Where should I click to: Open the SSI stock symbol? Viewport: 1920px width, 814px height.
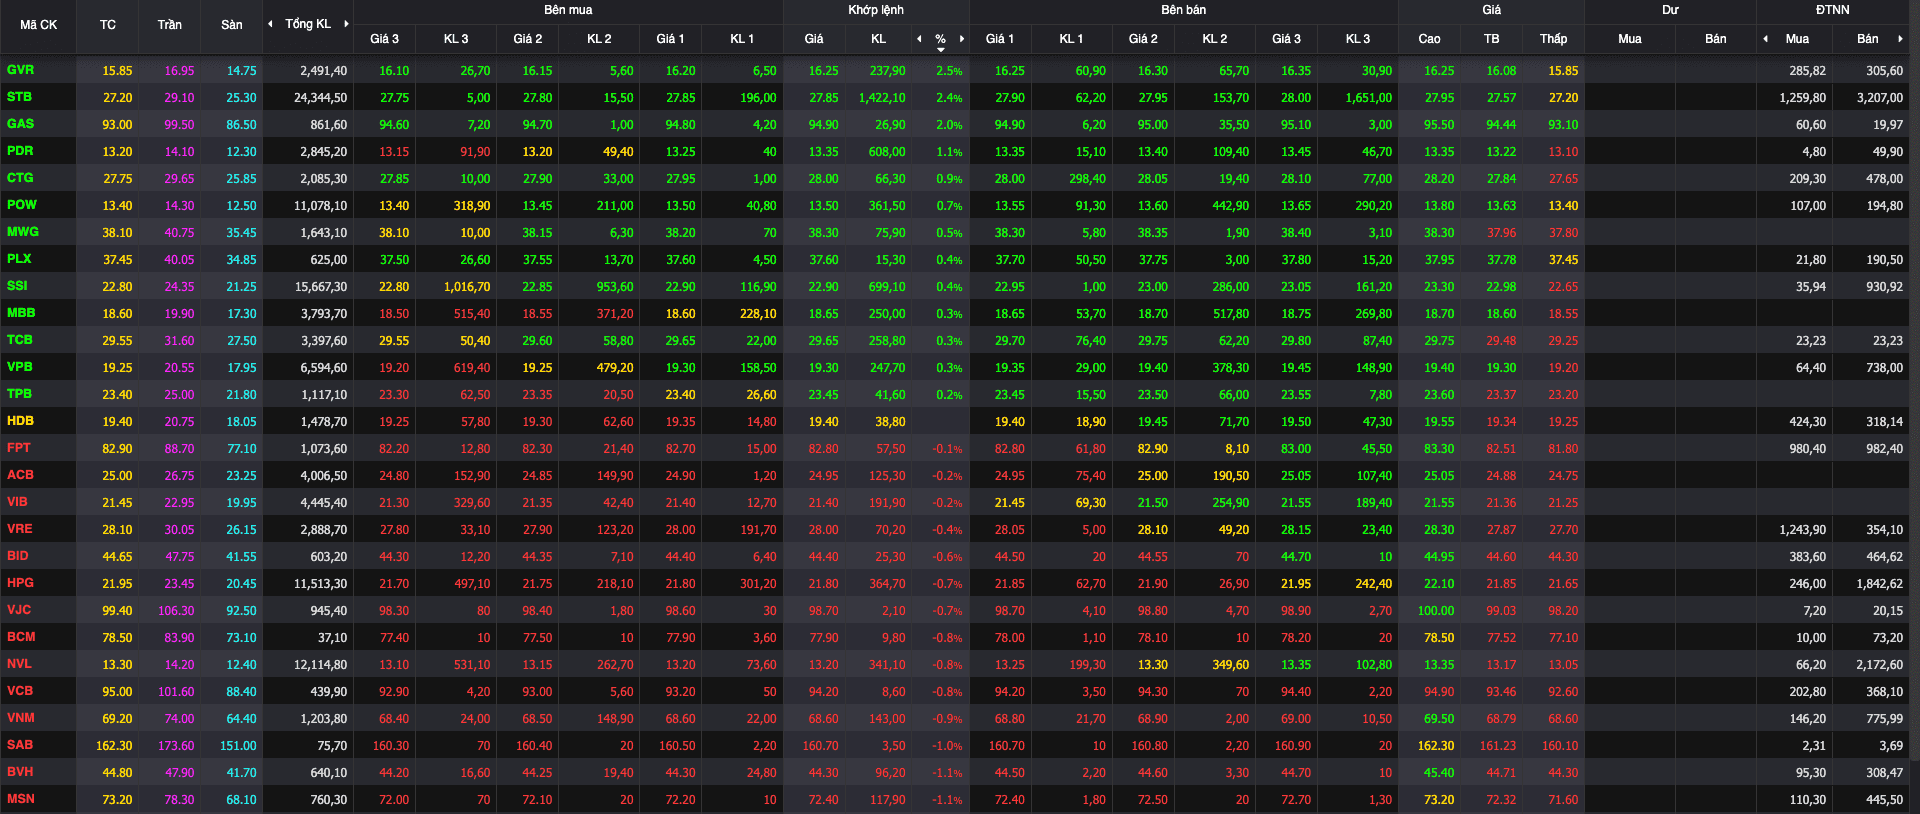[x=17, y=286]
